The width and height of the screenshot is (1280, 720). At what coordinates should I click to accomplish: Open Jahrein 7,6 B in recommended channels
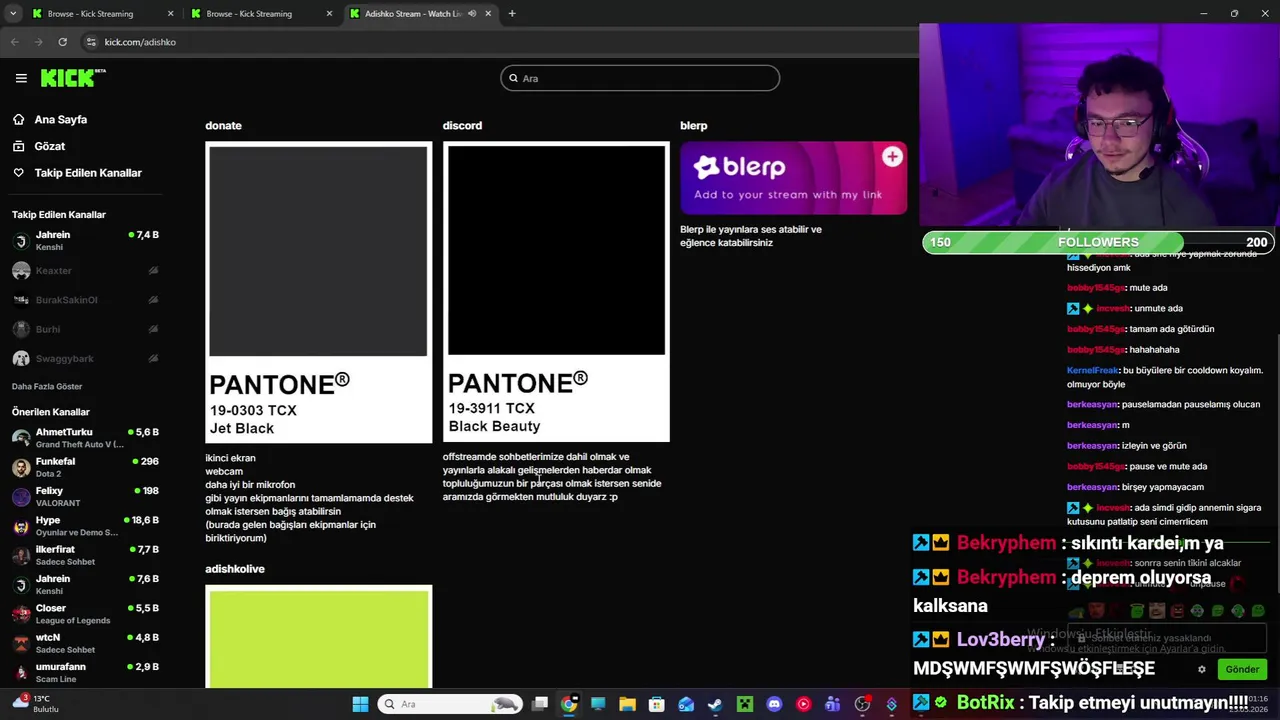(x=85, y=584)
